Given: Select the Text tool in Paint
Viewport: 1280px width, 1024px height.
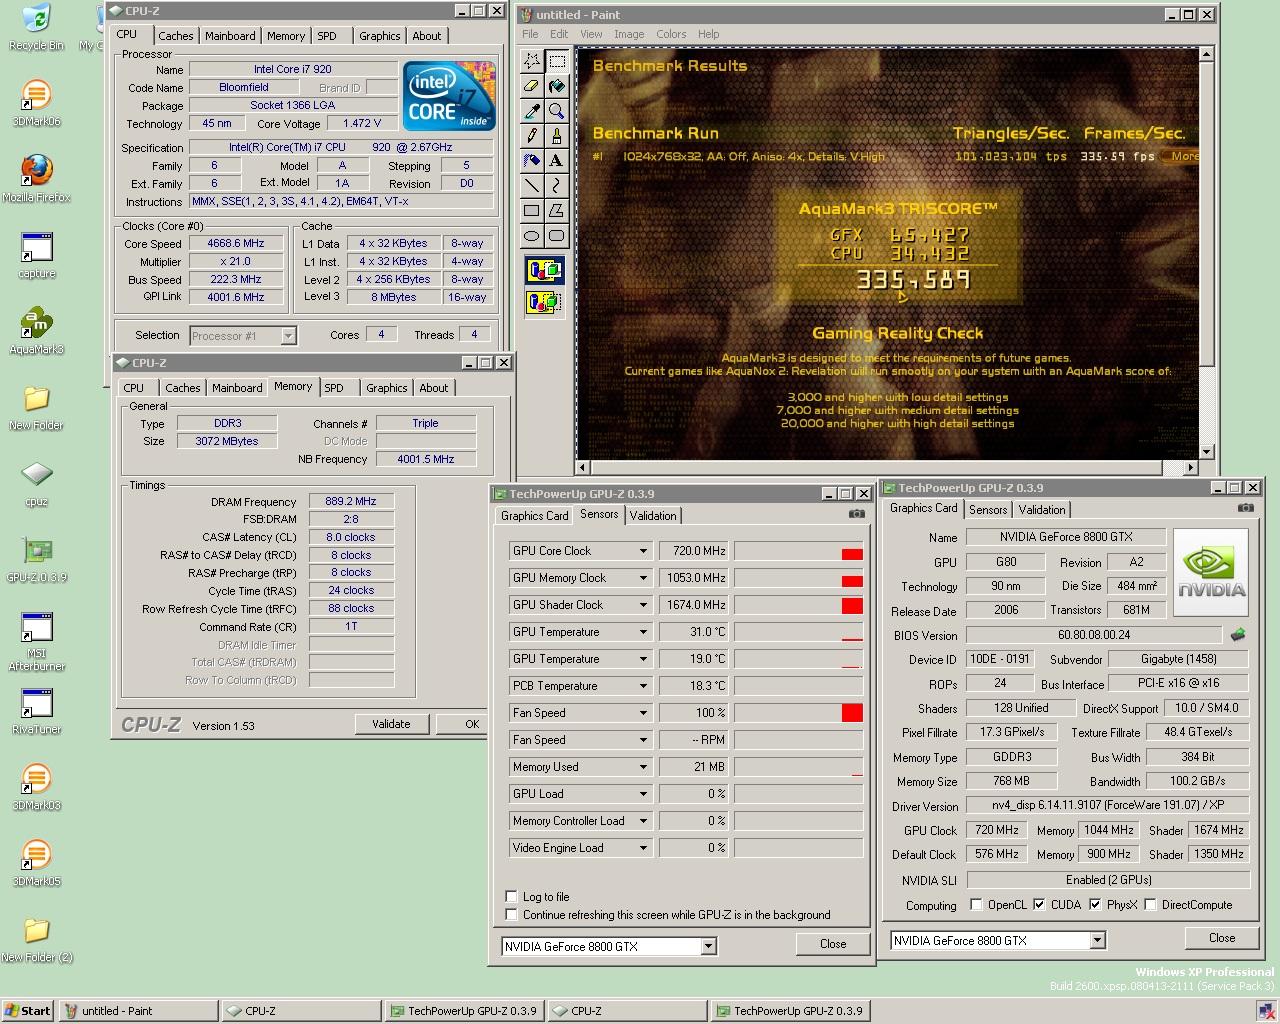Looking at the screenshot, I should (x=556, y=160).
